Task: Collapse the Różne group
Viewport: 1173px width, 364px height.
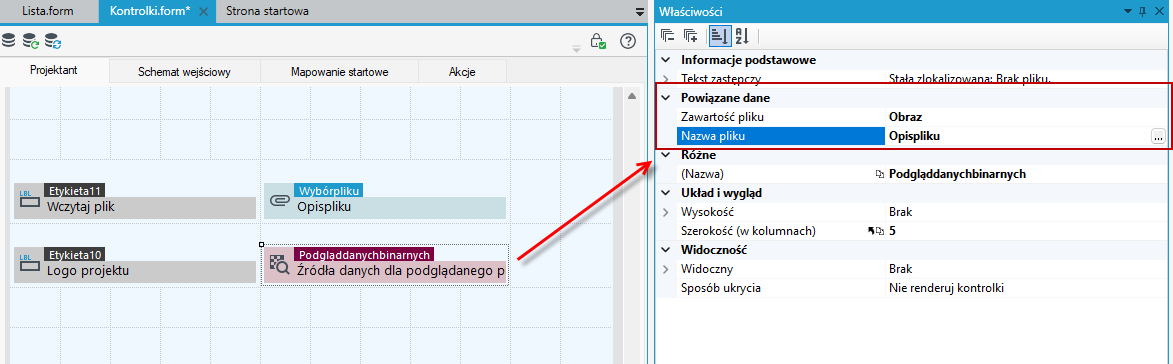Action: (x=666, y=155)
